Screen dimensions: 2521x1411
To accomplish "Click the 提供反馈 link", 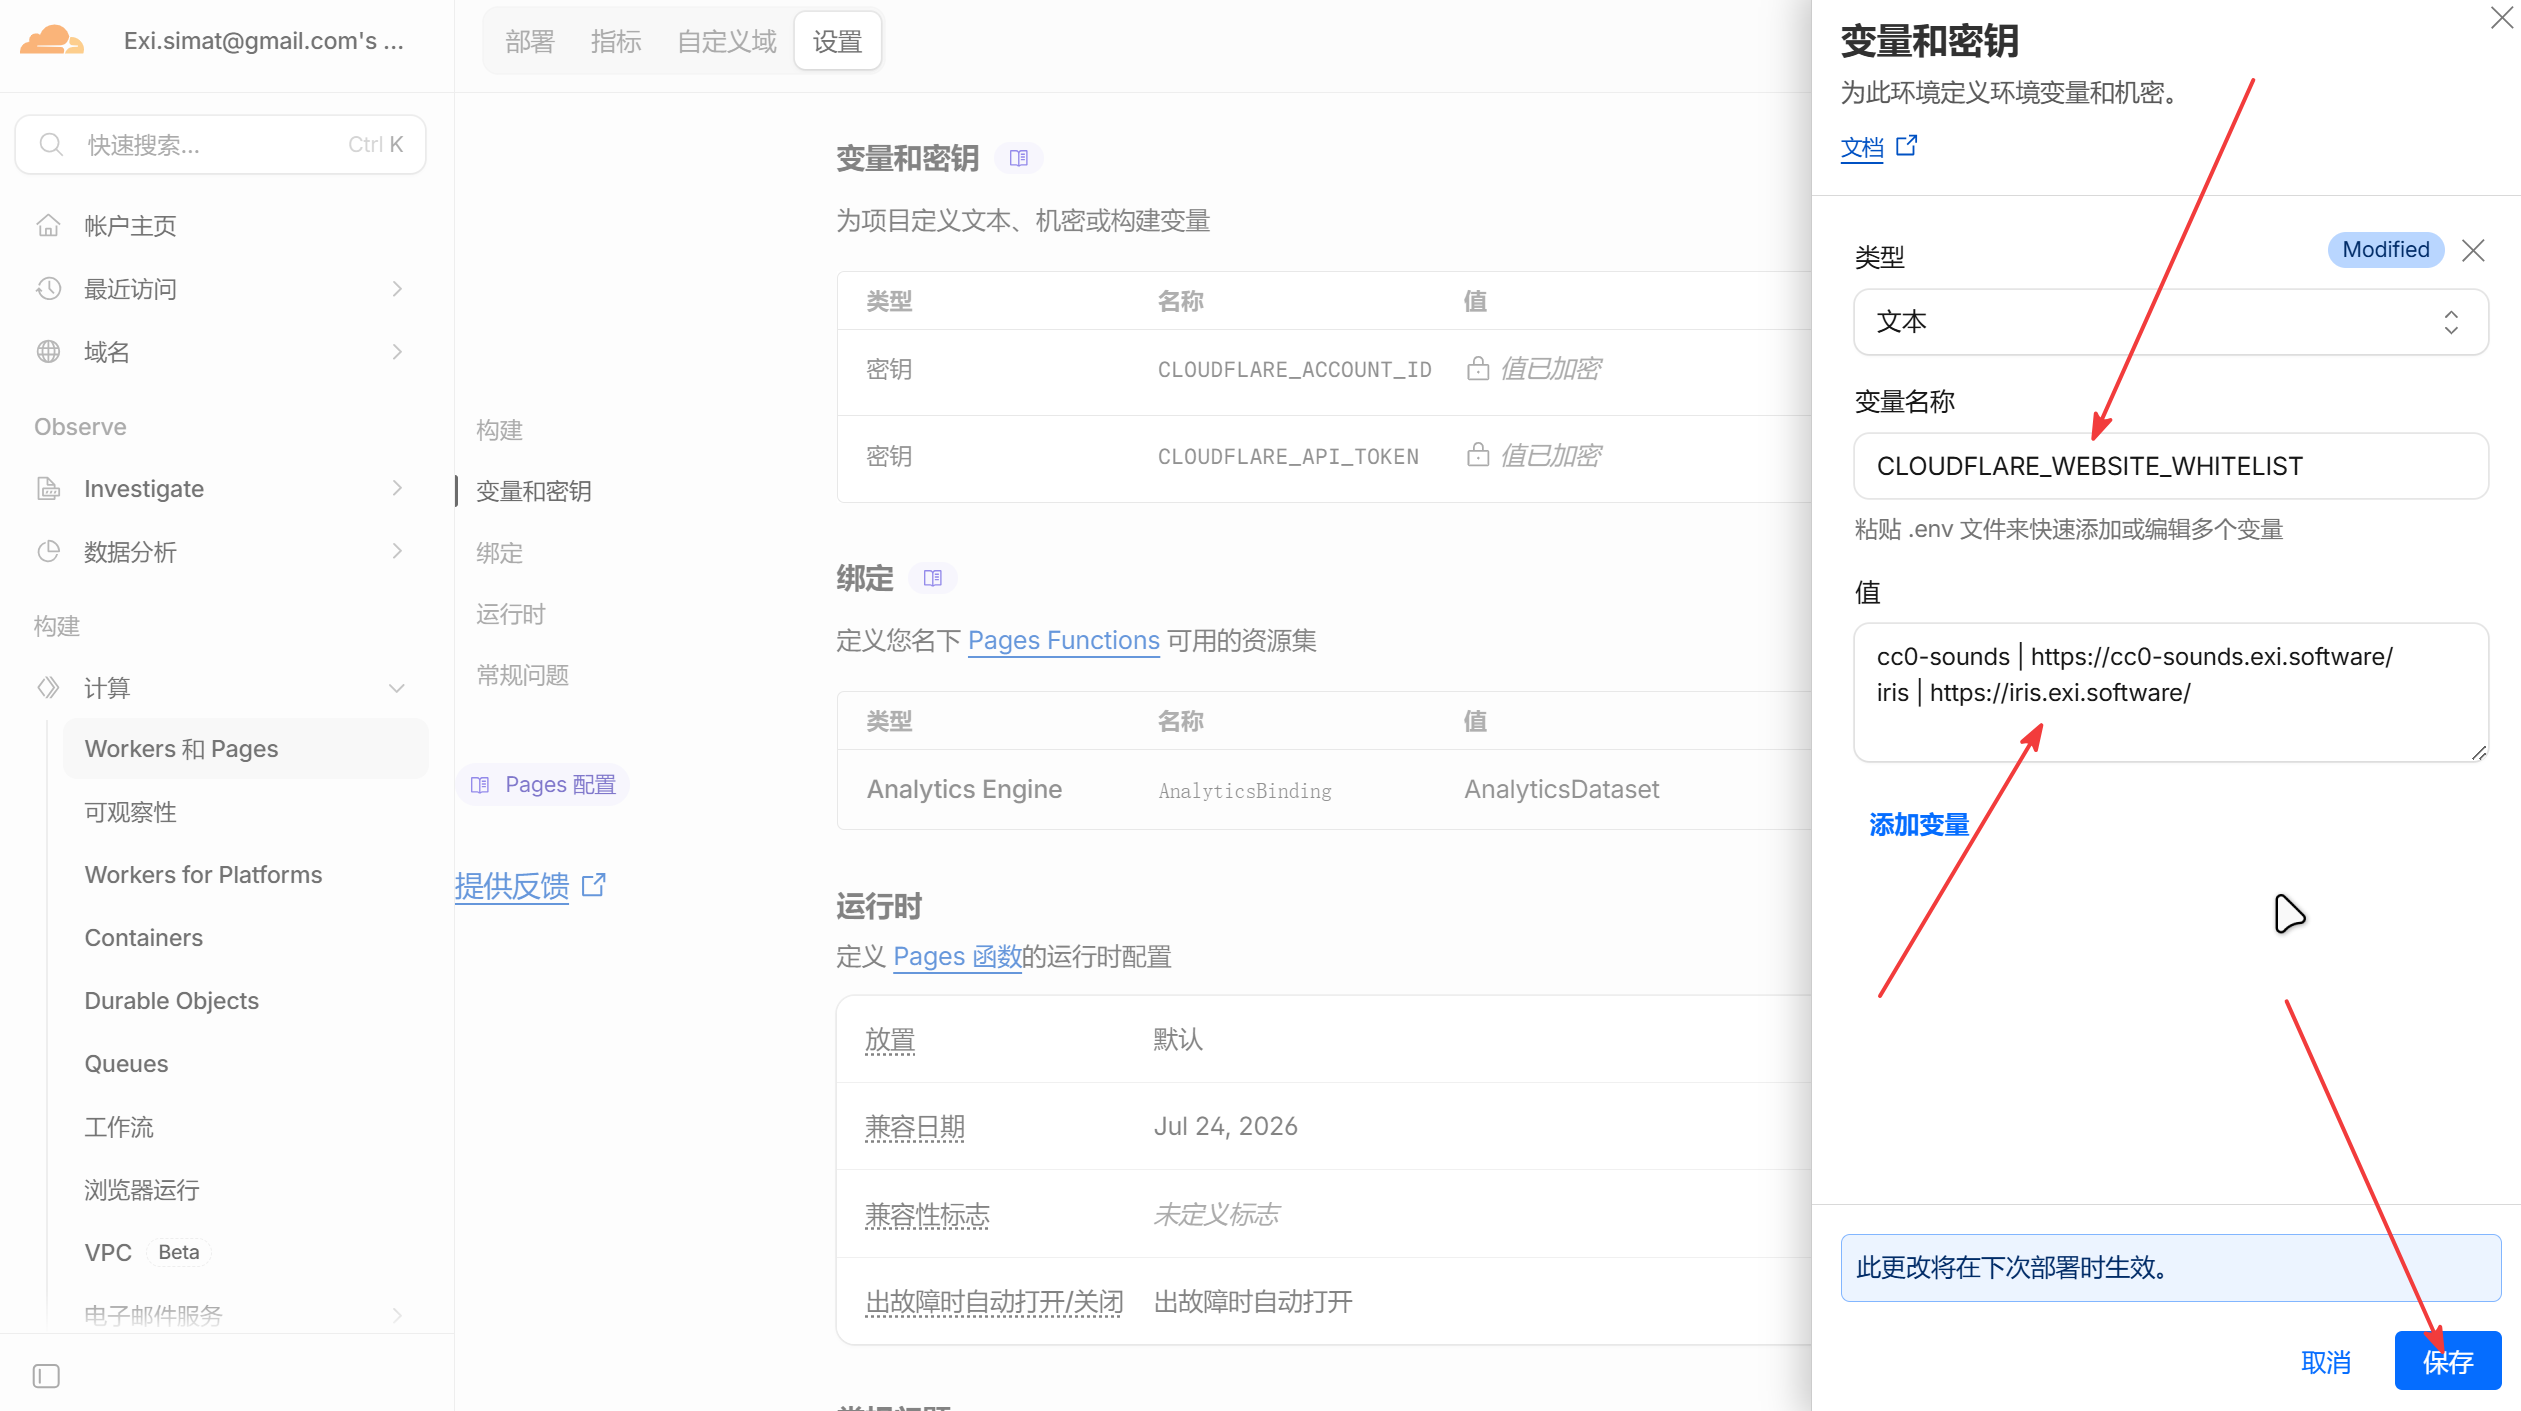I will (512, 885).
